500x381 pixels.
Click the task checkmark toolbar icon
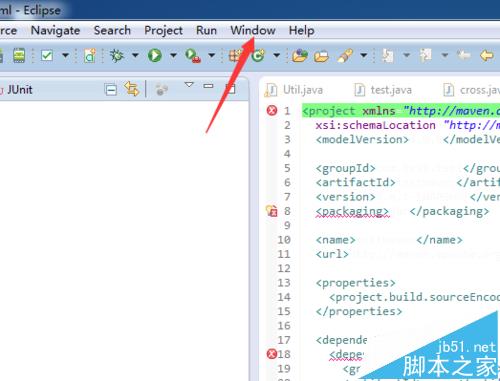pyautogui.click(x=47, y=55)
